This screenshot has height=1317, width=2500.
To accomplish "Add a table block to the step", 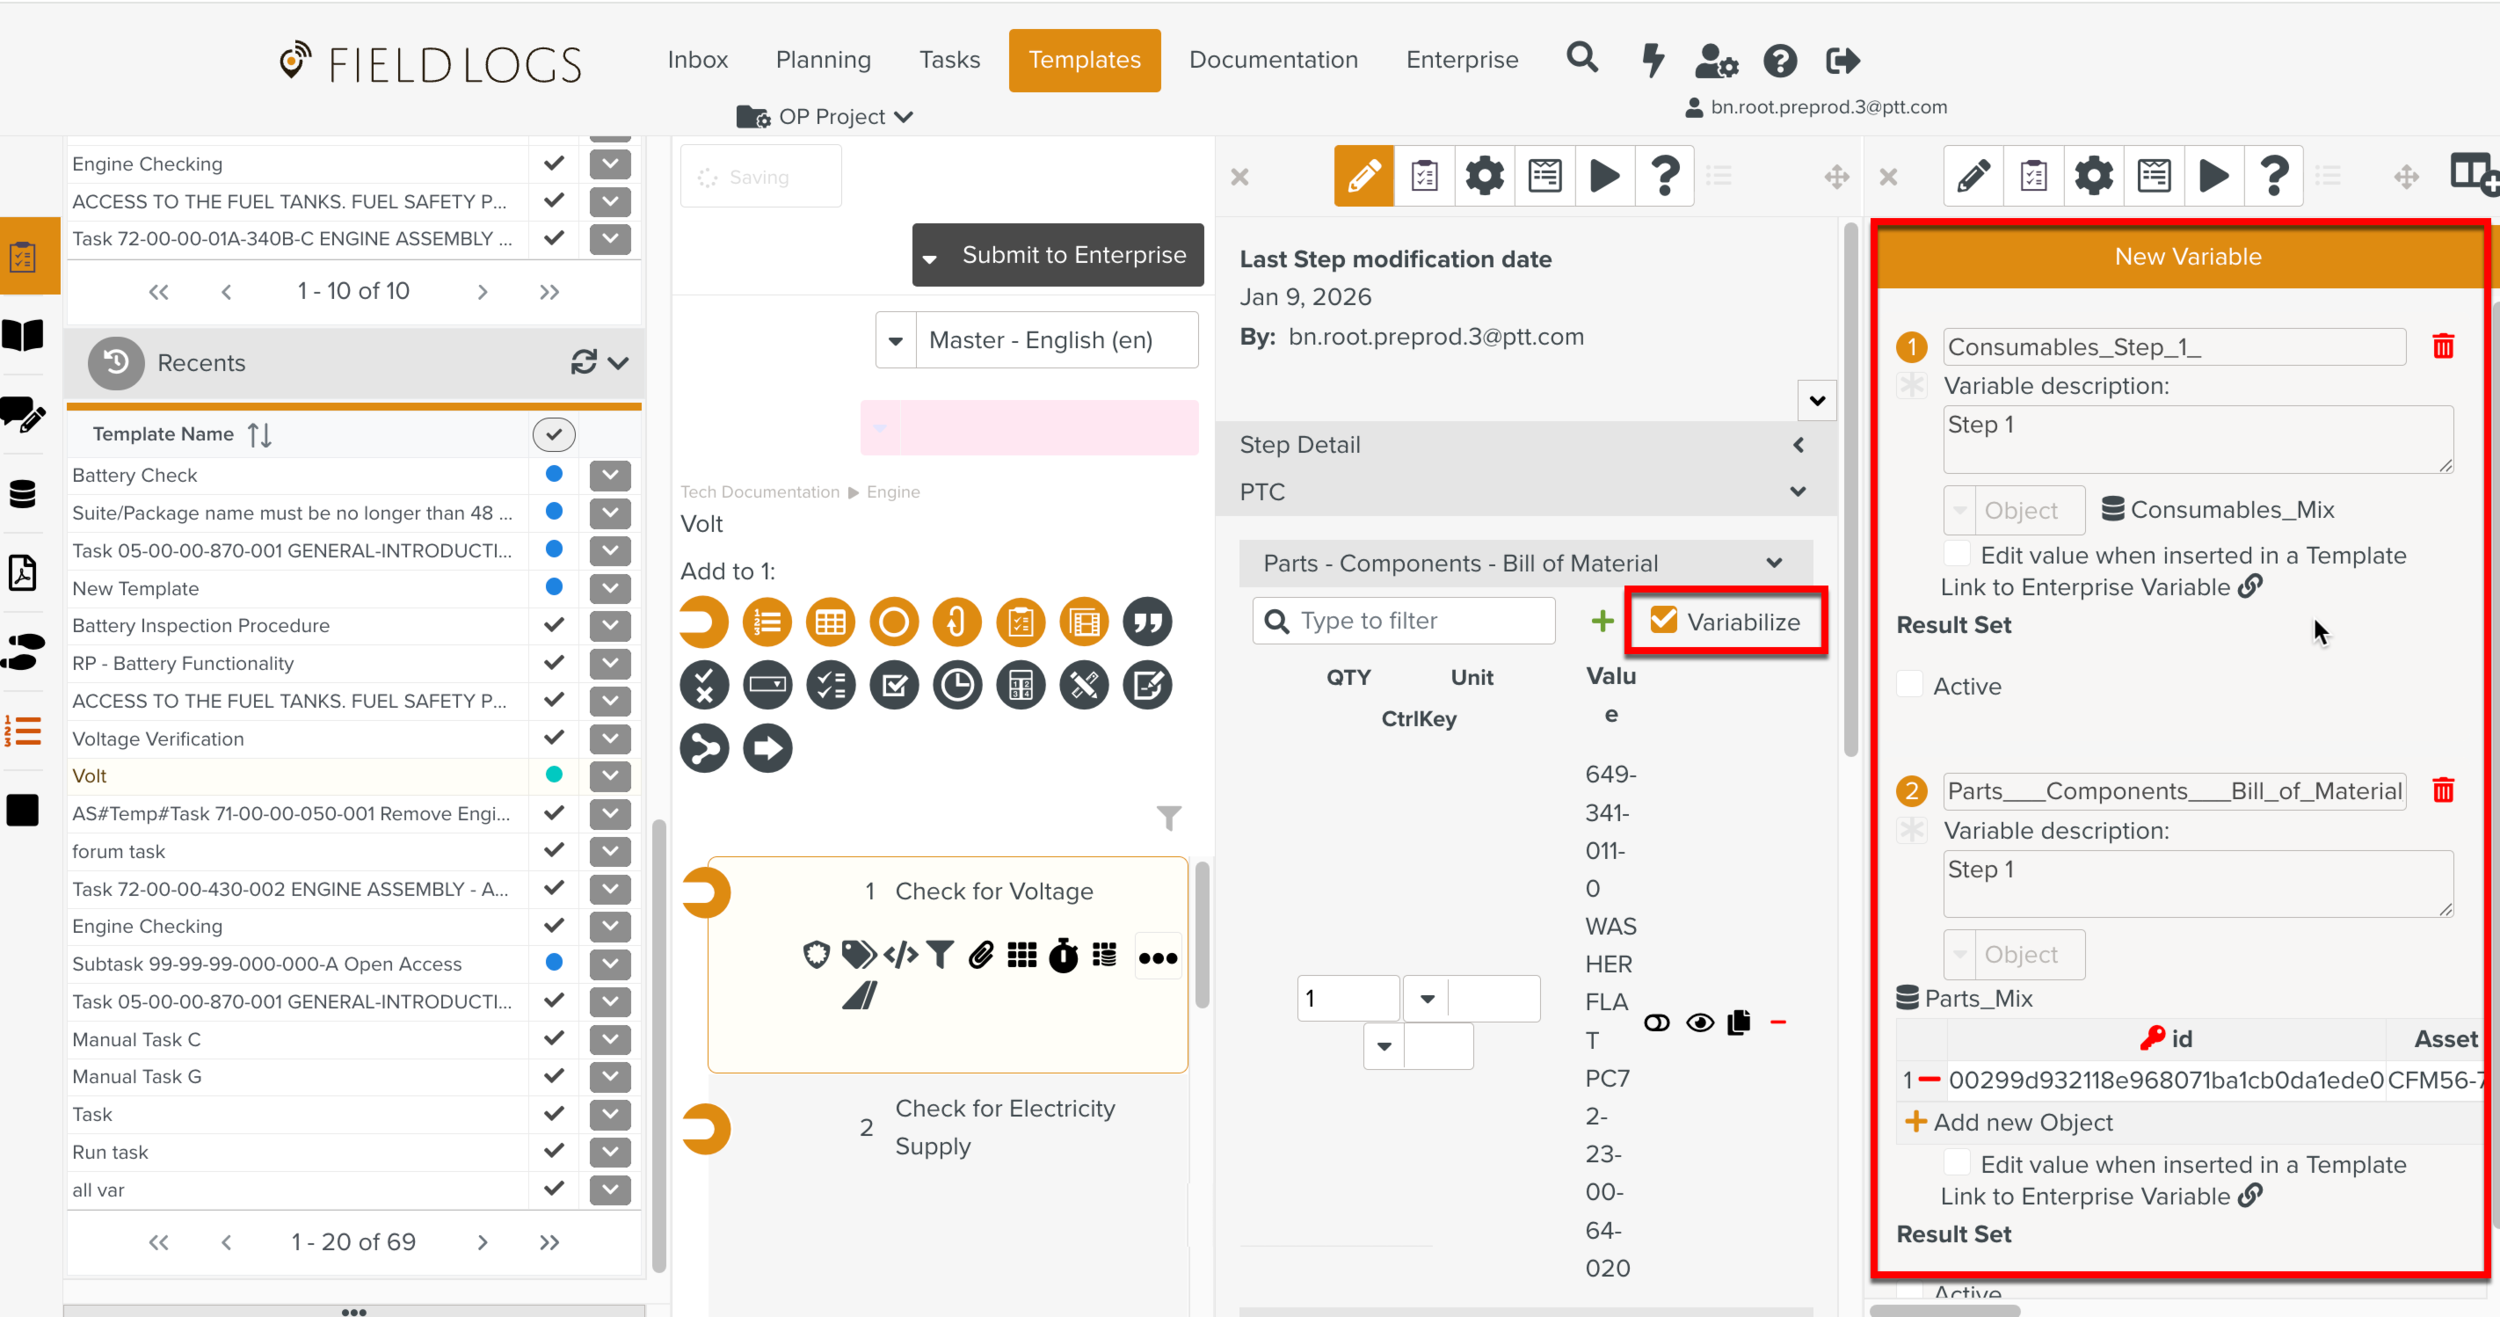I will [830, 622].
